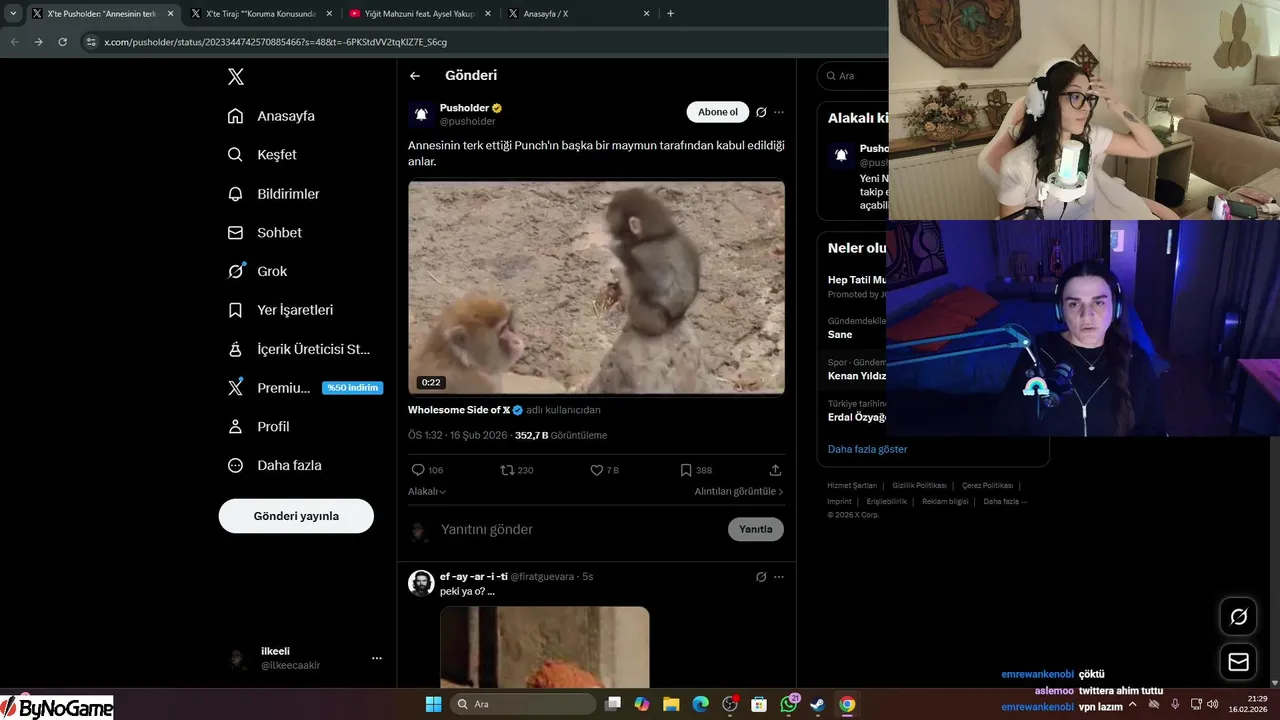Open Gizlilik Politikası footer link
Screen dimensions: 1280x720
click(919, 485)
